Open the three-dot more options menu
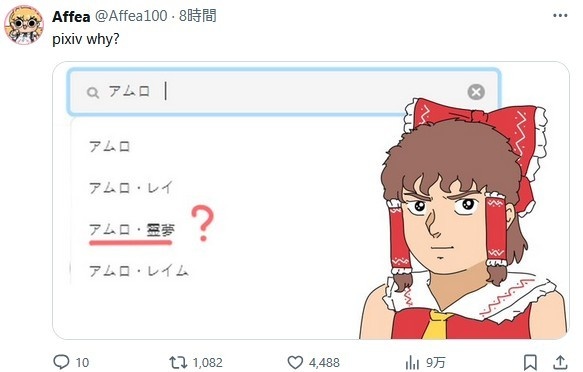The width and height of the screenshot is (583, 372). click(x=560, y=16)
